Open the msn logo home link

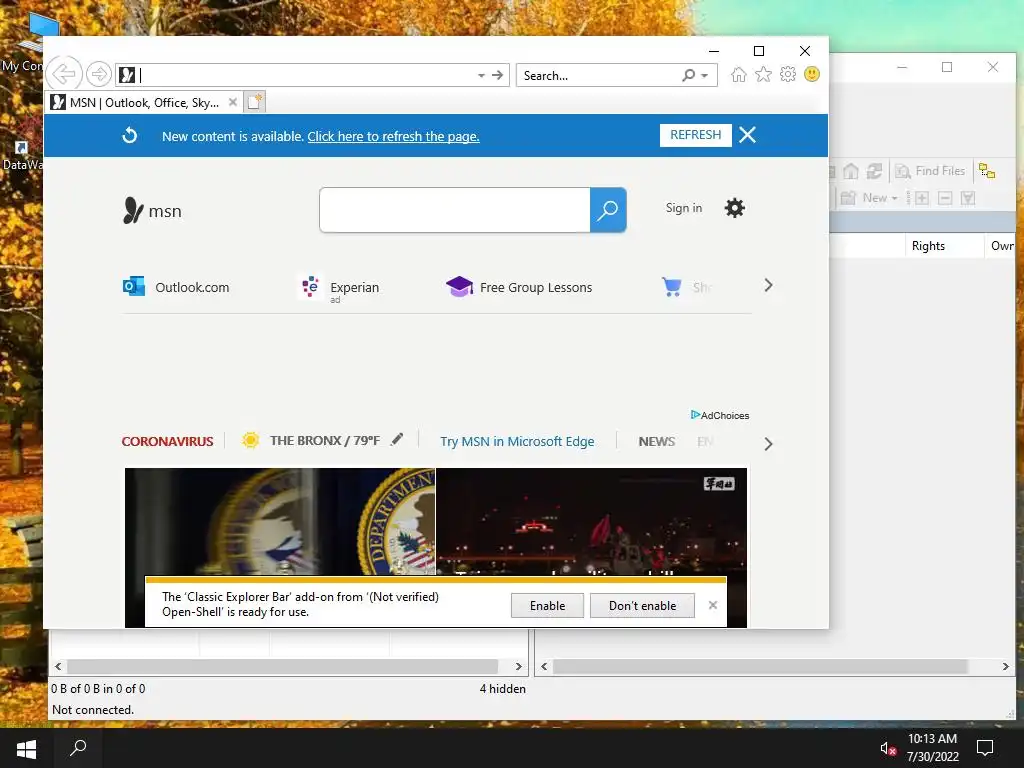[152, 211]
